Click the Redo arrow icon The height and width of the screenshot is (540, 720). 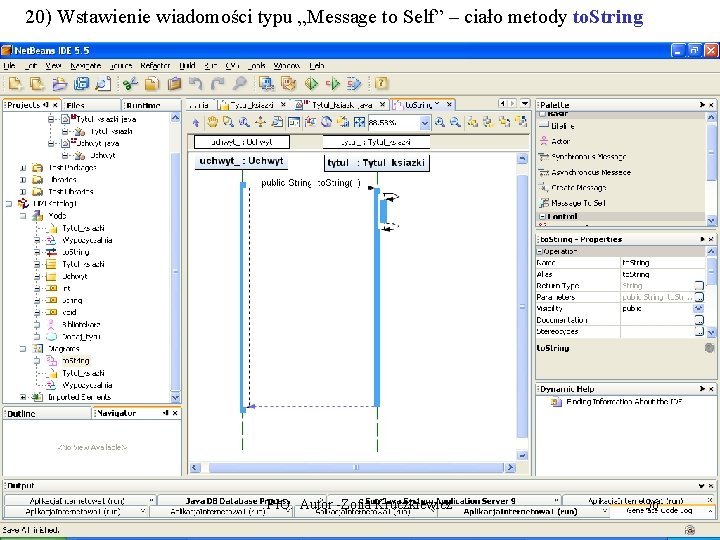218,84
